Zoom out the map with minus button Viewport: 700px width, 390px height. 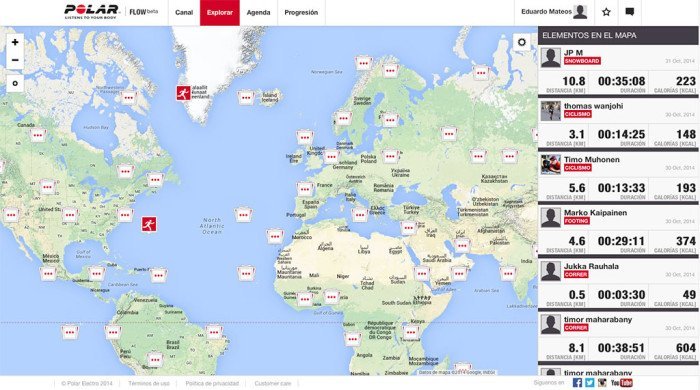point(15,60)
